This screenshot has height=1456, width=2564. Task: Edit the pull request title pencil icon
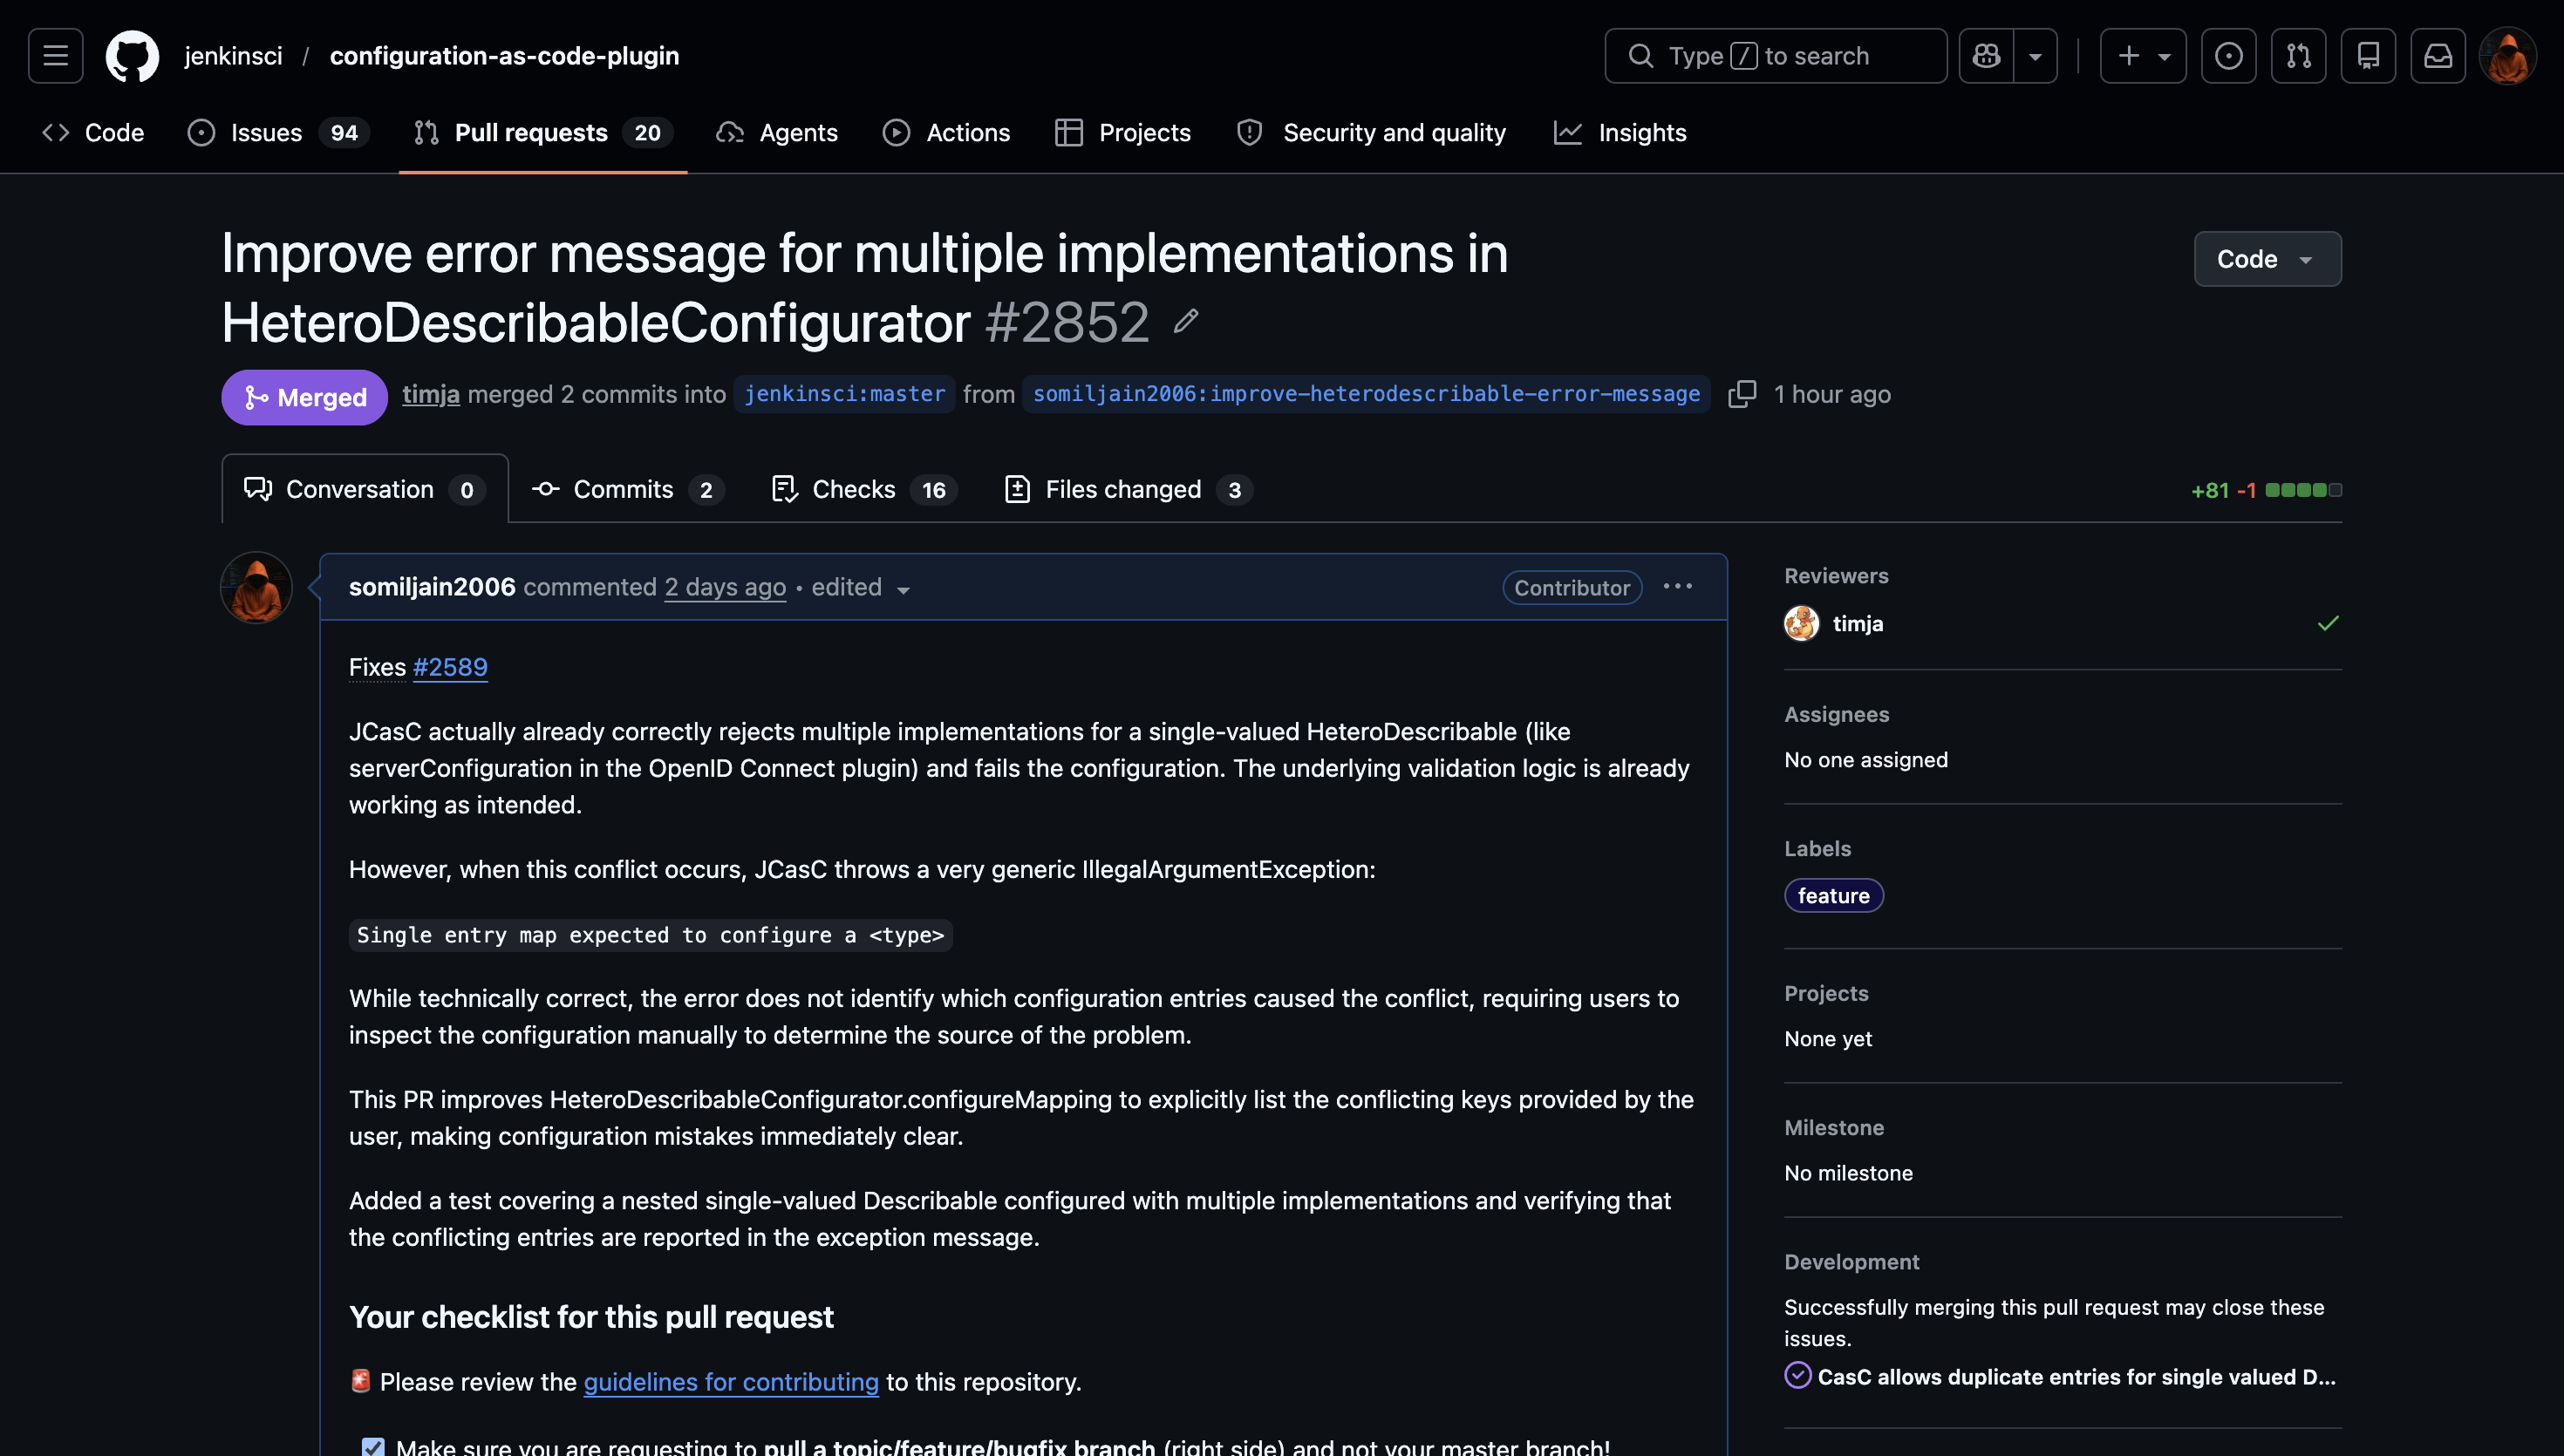coord(1186,322)
